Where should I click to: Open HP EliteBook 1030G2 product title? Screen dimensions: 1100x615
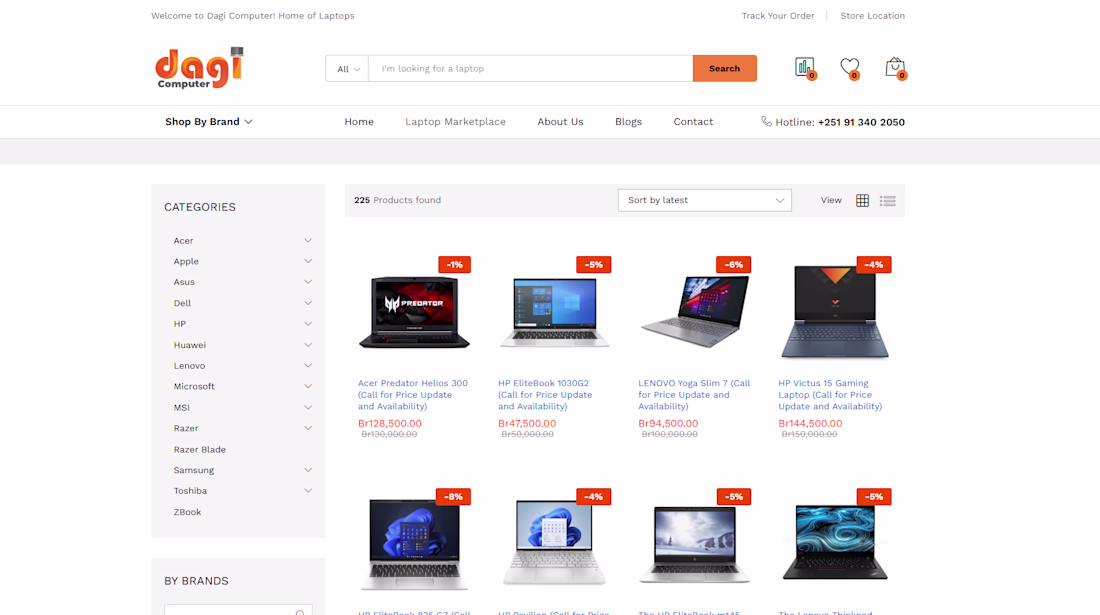[x=545, y=394]
